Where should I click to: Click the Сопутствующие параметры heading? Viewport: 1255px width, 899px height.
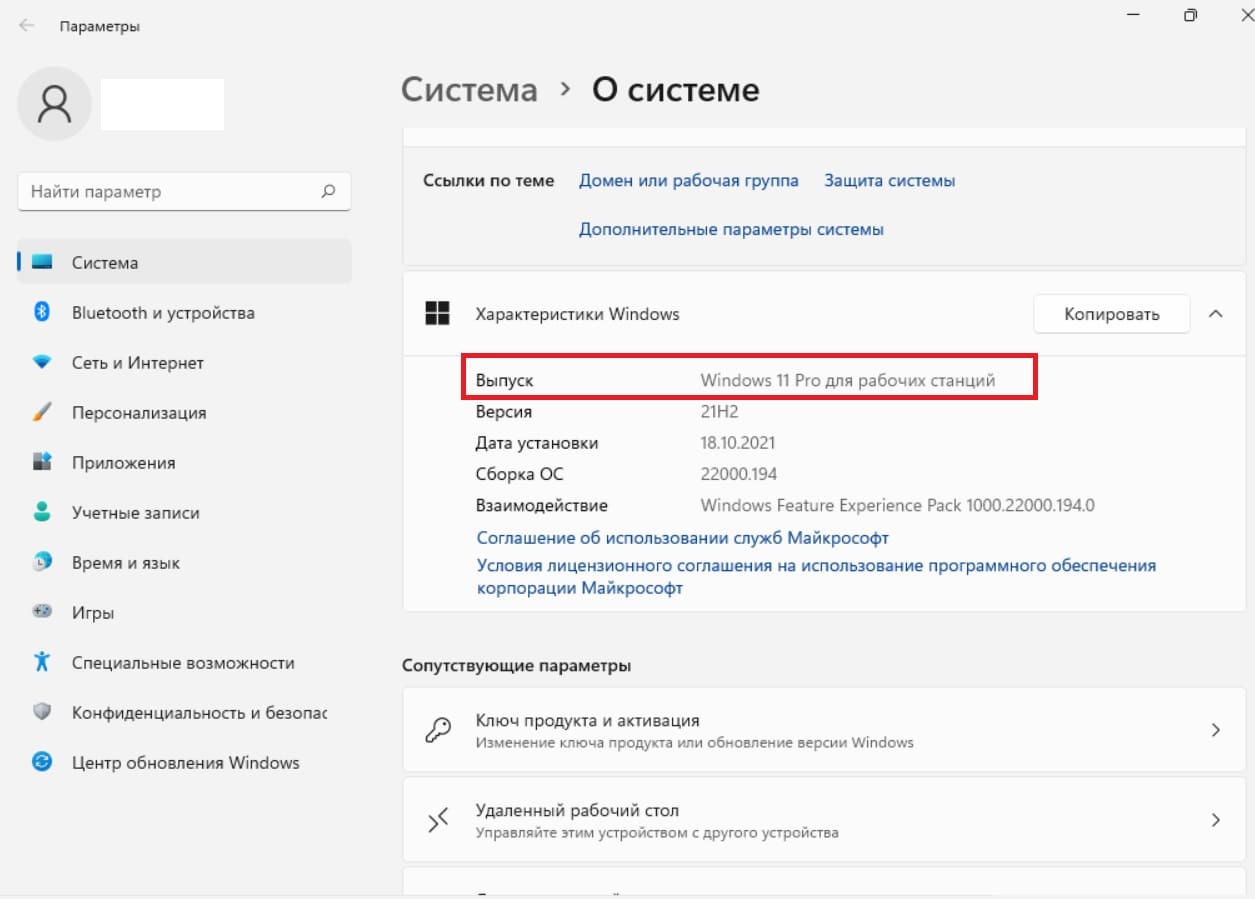(x=517, y=665)
